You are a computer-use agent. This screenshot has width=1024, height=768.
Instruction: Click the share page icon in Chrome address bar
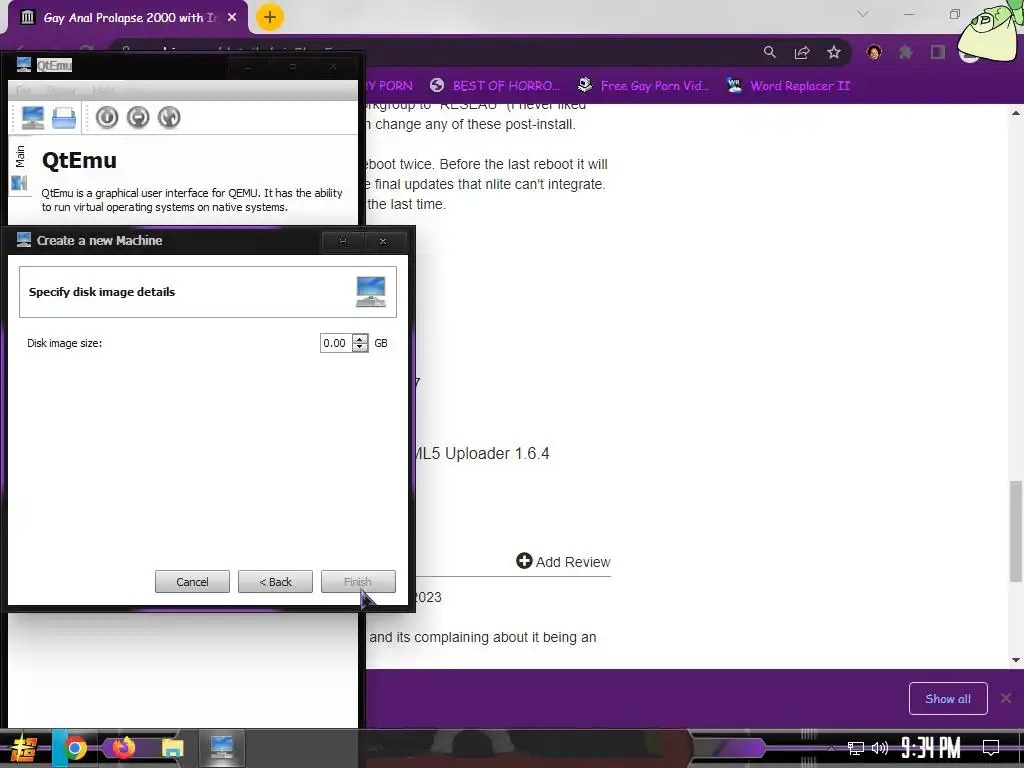point(802,52)
